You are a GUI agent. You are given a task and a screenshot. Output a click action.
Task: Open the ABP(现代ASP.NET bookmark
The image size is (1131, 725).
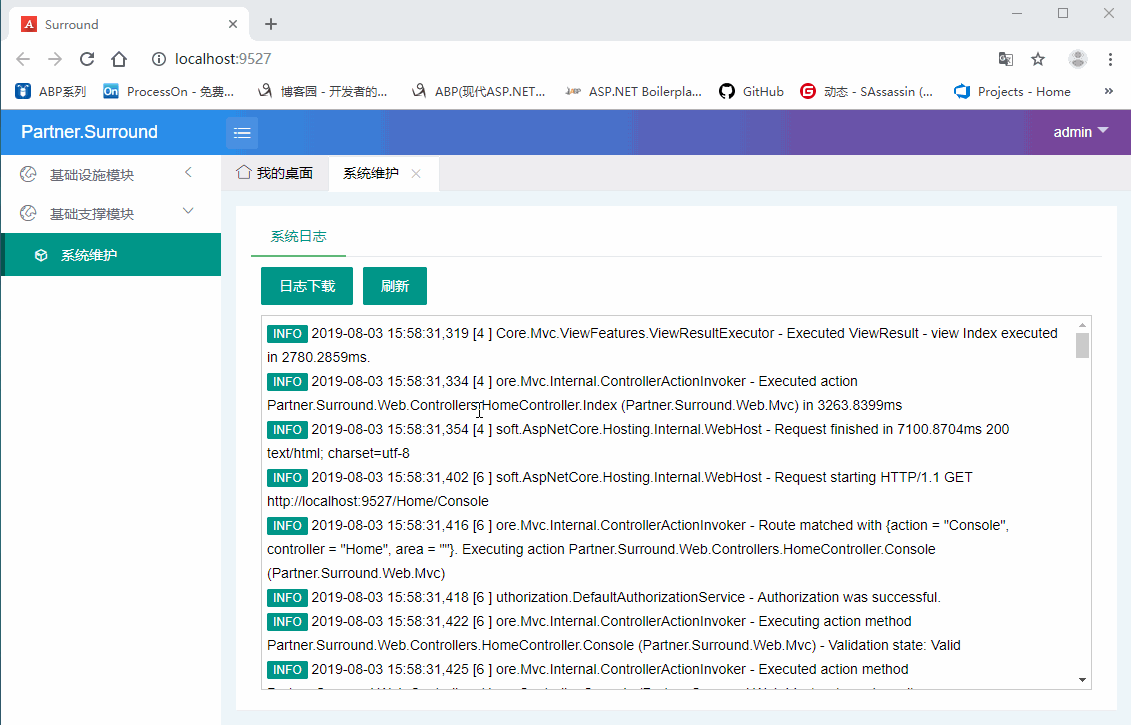click(x=479, y=92)
